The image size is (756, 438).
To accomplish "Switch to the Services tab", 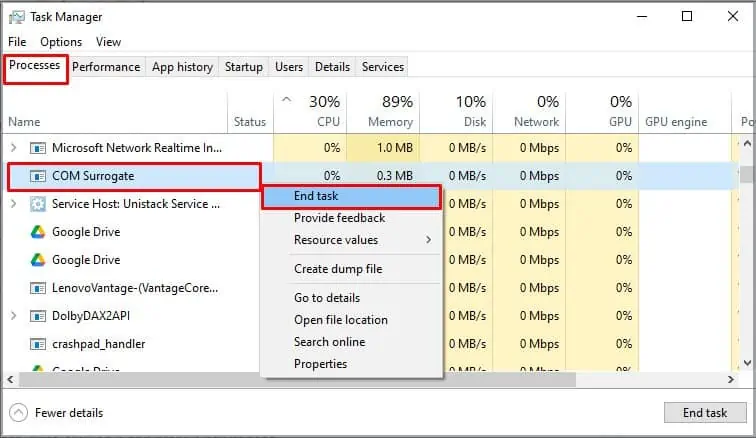I will click(x=383, y=67).
